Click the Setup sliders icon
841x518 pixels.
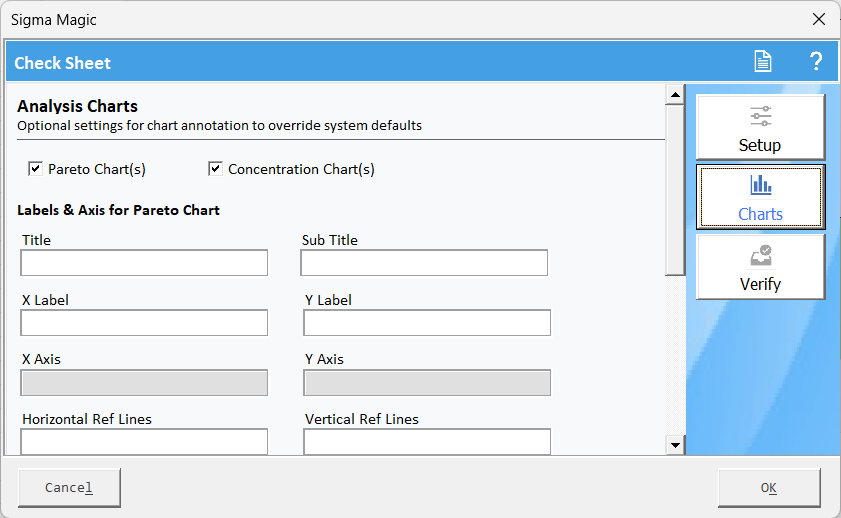pyautogui.click(x=760, y=116)
